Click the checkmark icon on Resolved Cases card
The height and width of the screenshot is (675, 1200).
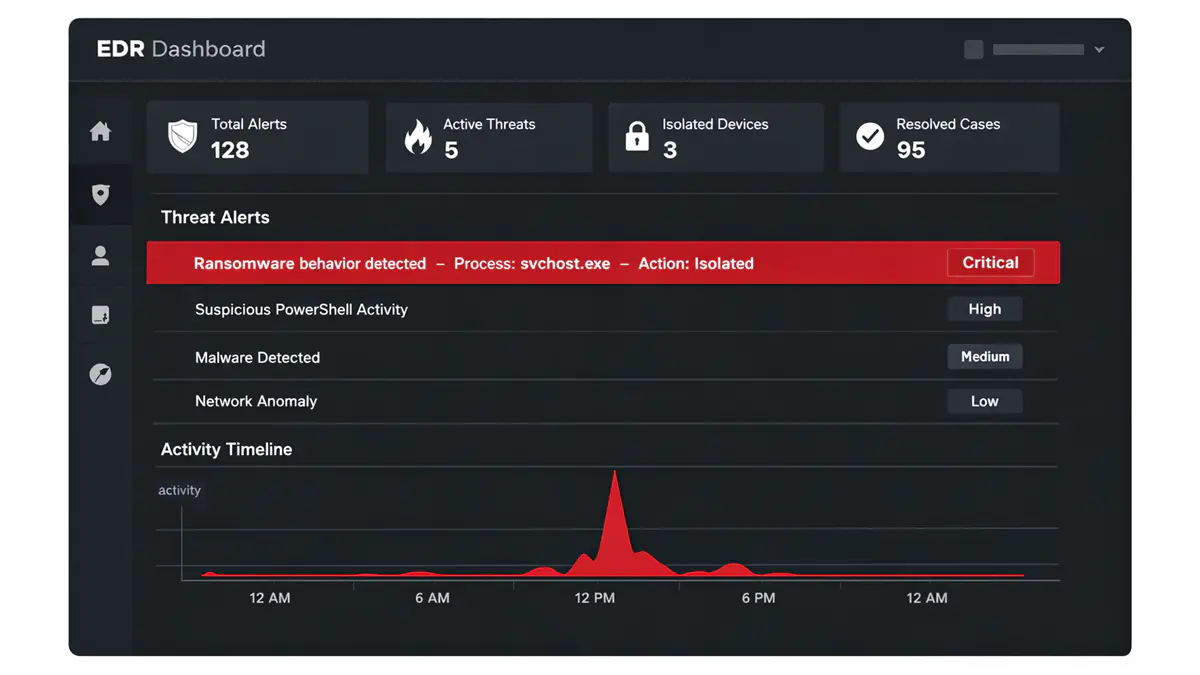point(870,136)
